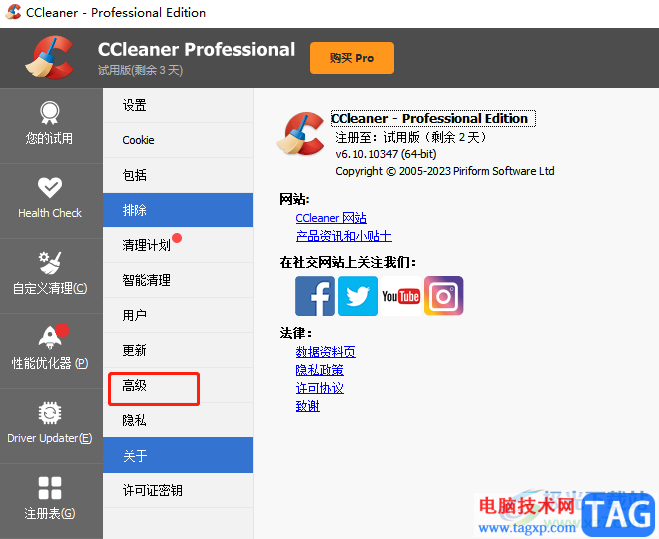Click the title bar CCleaner app icon

point(13,12)
